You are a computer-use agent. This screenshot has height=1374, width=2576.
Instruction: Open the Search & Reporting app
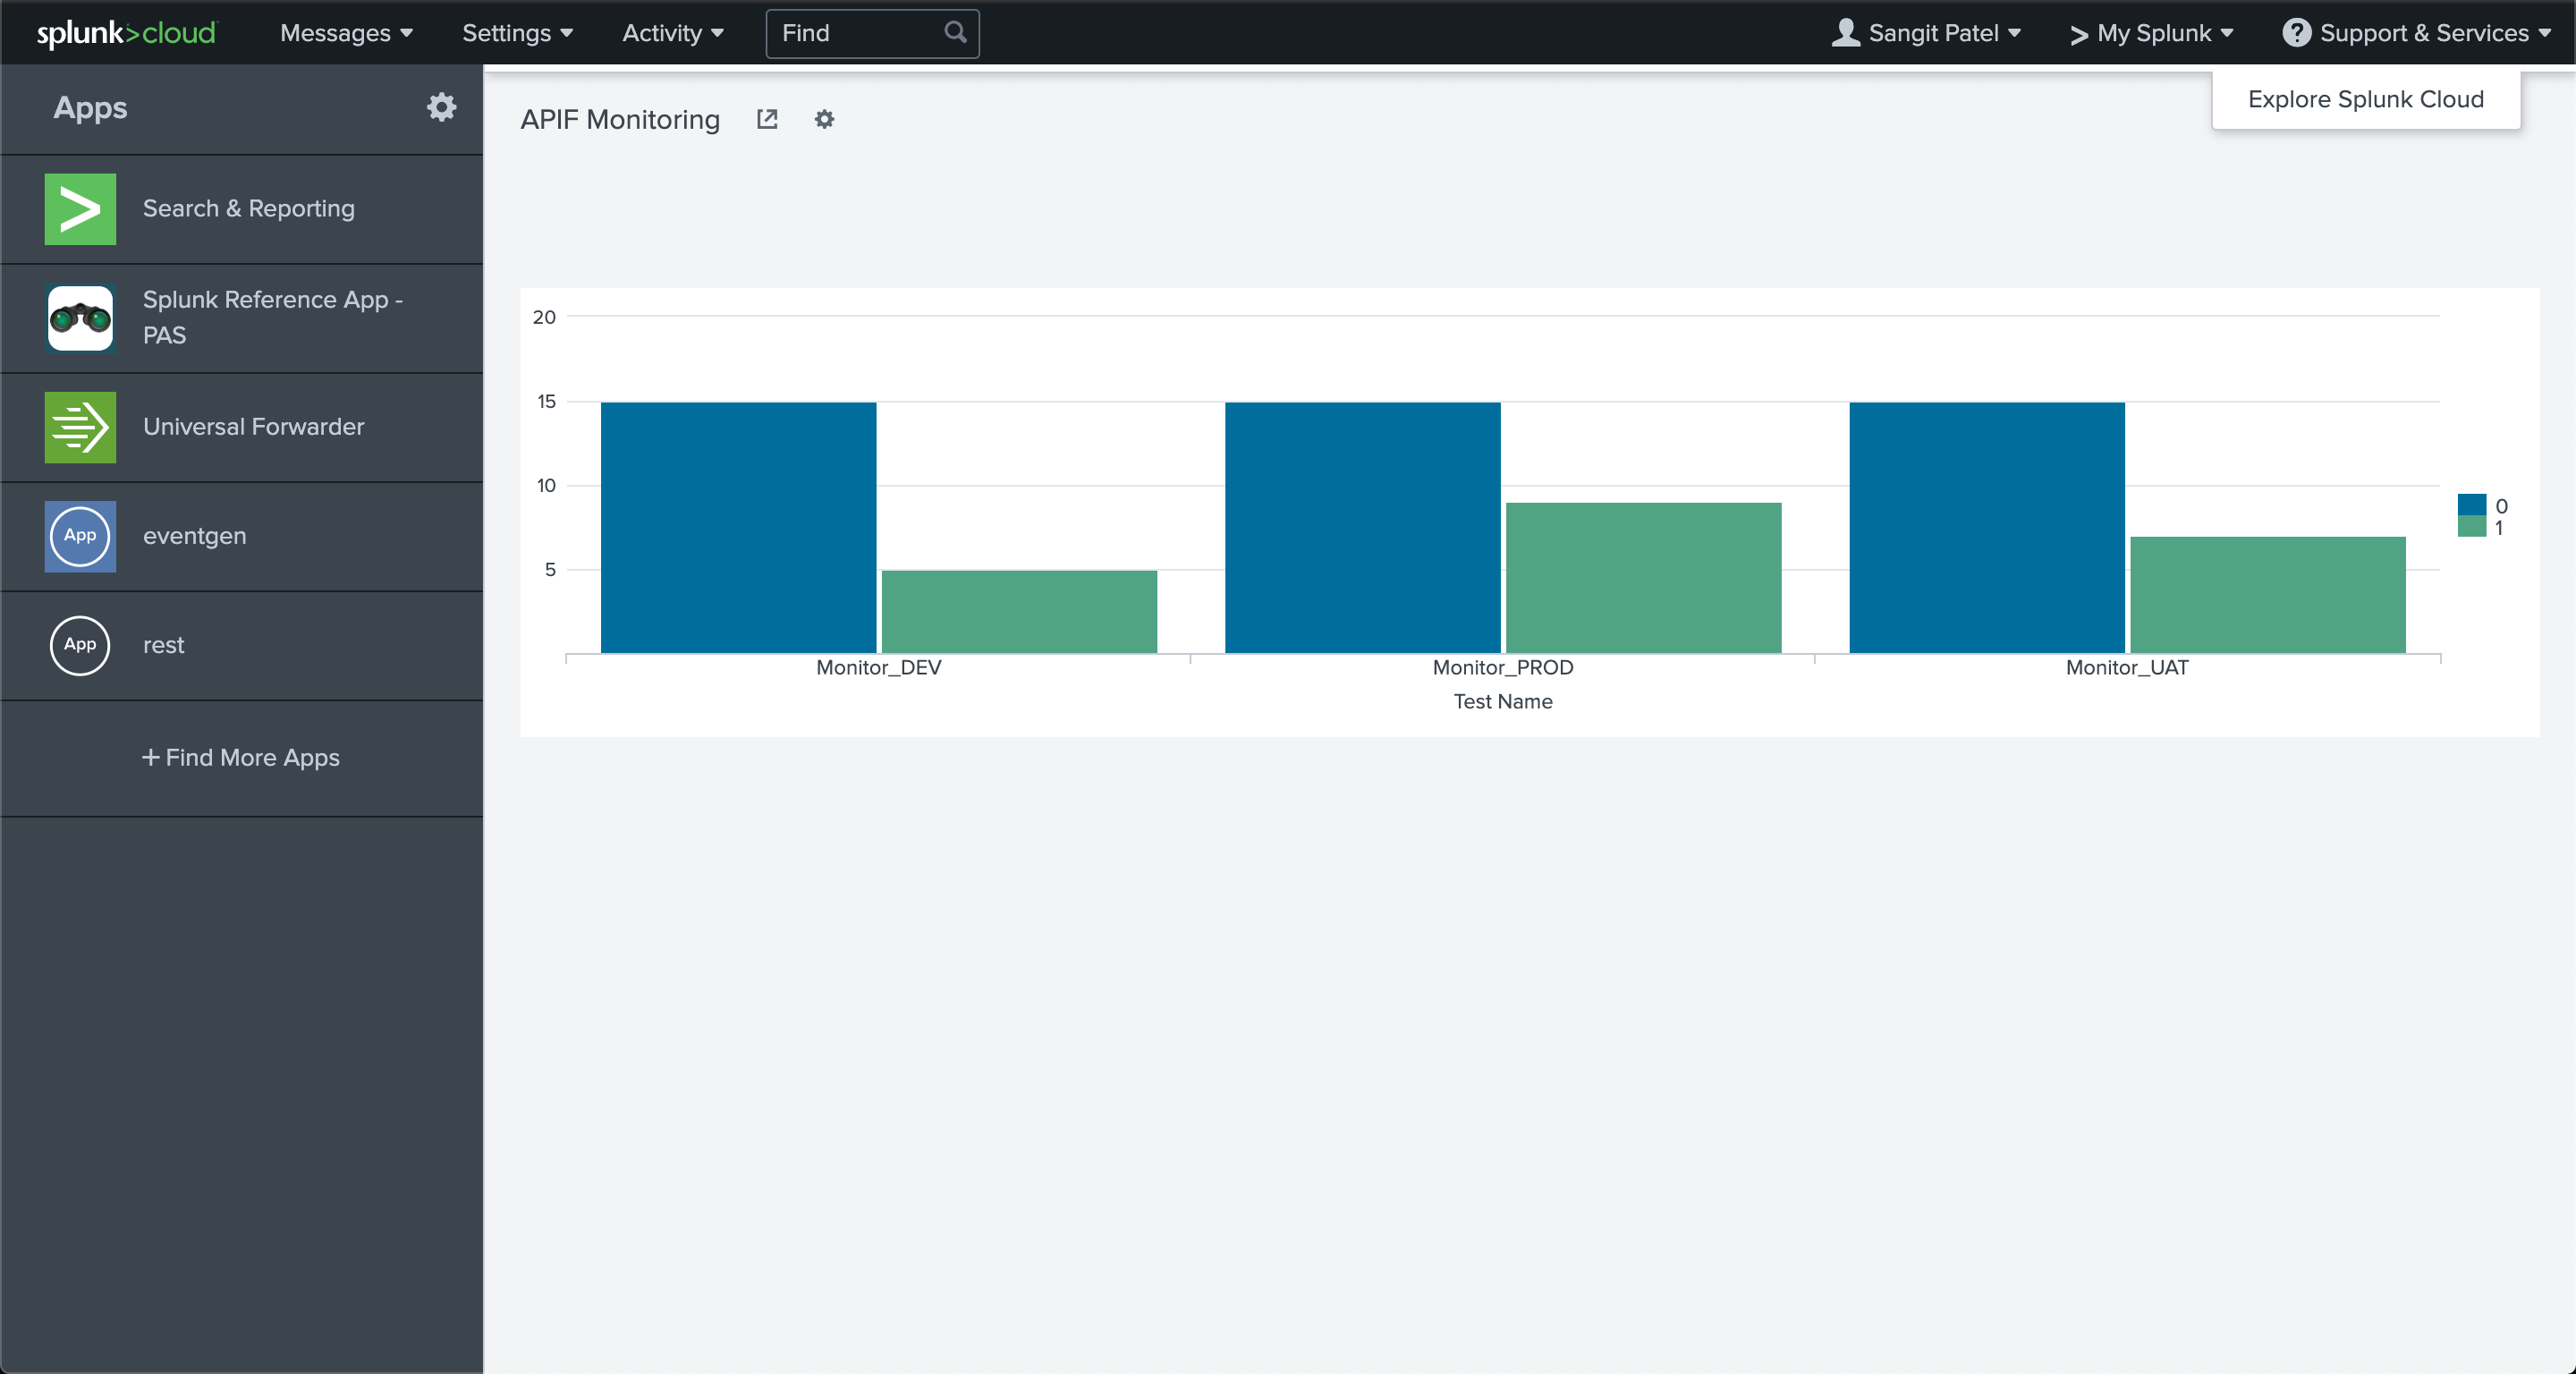[248, 209]
